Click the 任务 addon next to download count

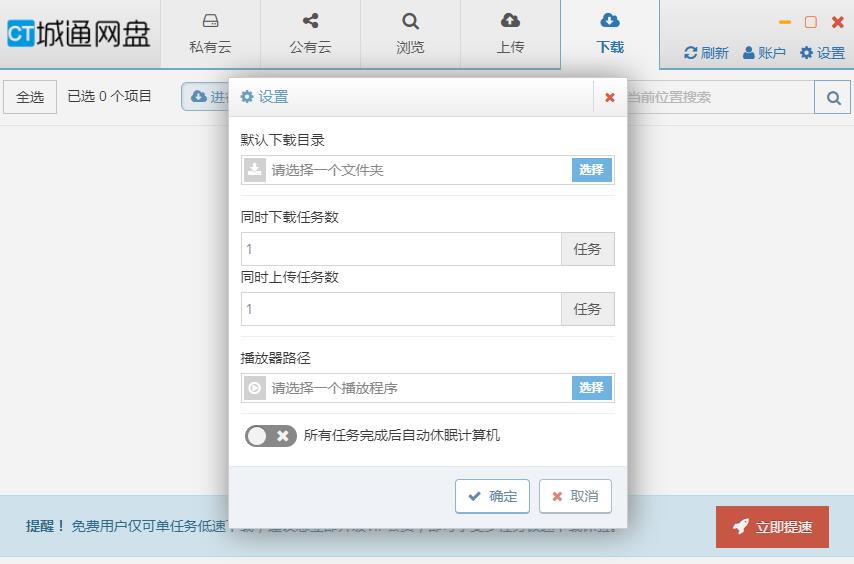588,249
